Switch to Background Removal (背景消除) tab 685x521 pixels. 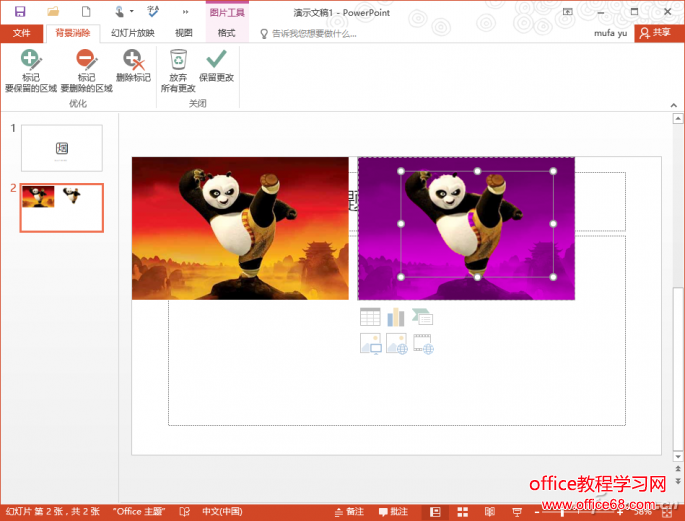(73, 33)
